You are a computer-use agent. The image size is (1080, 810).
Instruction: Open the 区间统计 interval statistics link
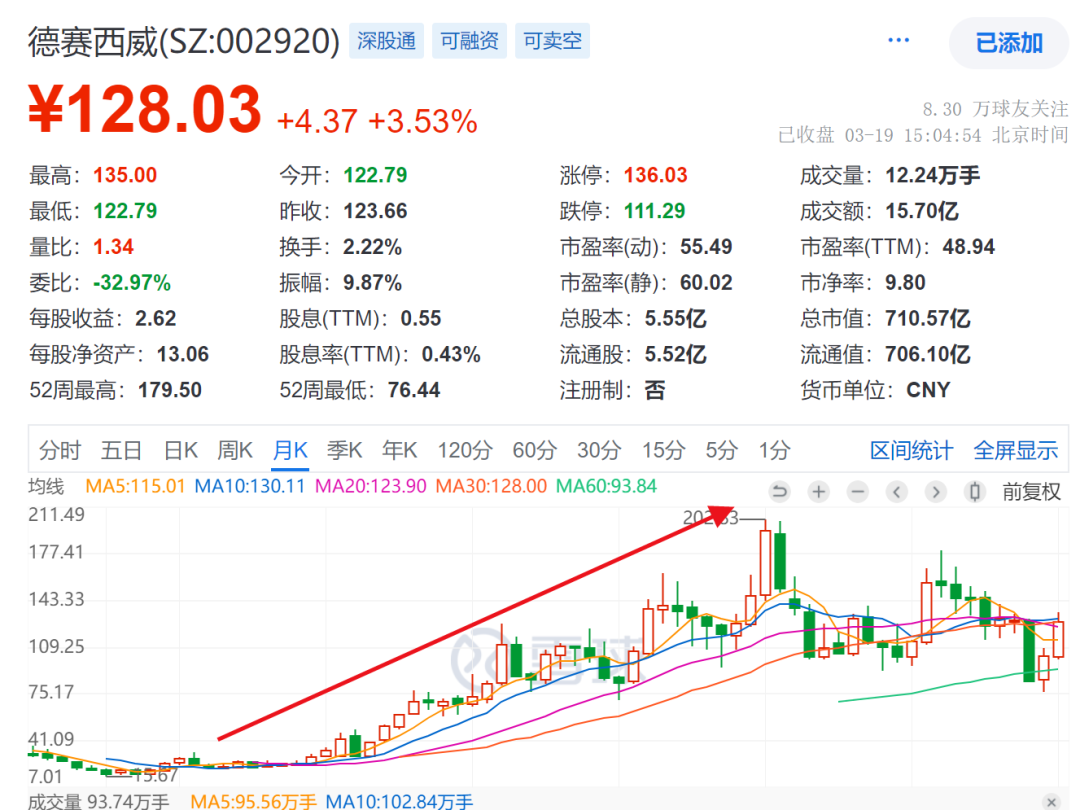911,450
